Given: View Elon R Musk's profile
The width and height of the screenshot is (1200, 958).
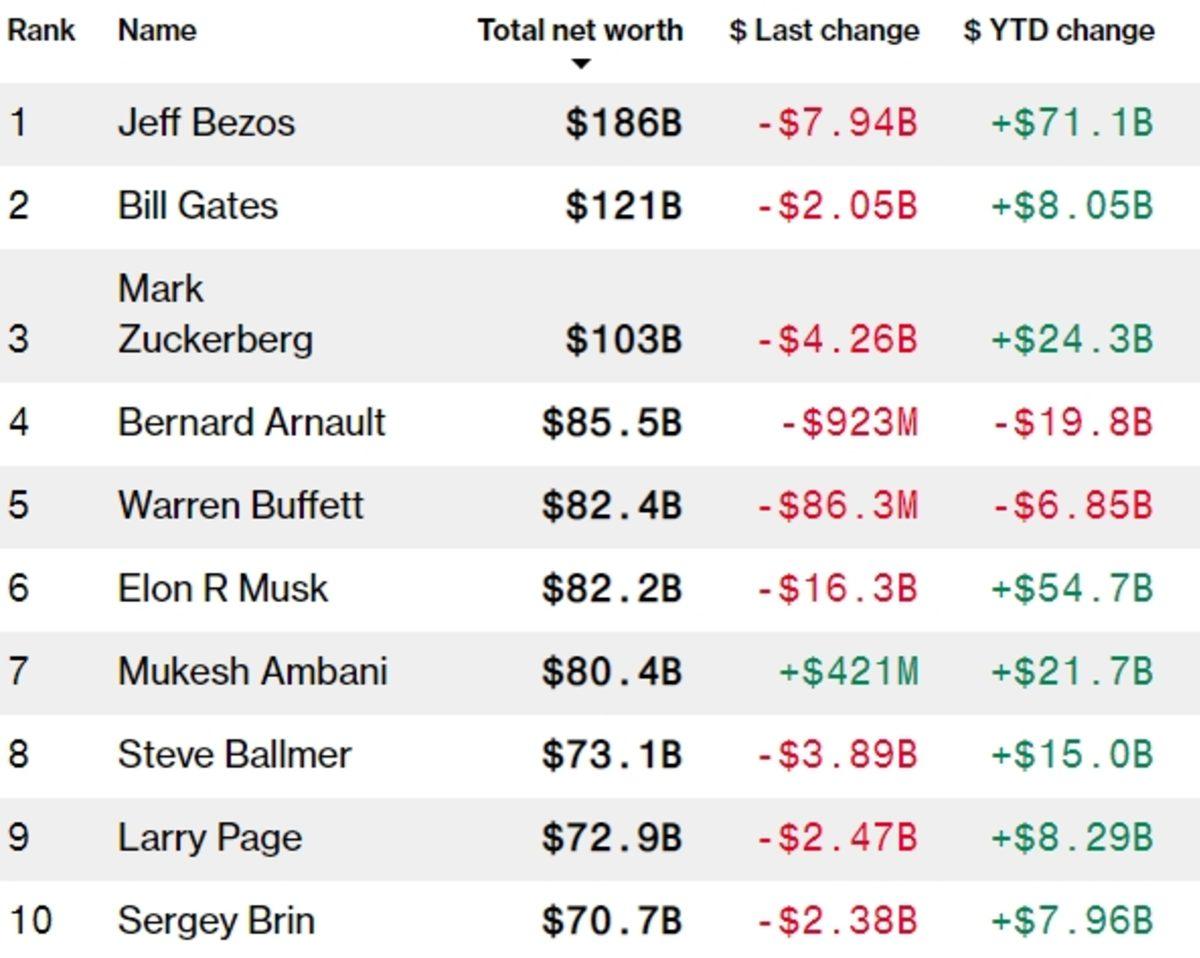Looking at the screenshot, I should point(222,588).
